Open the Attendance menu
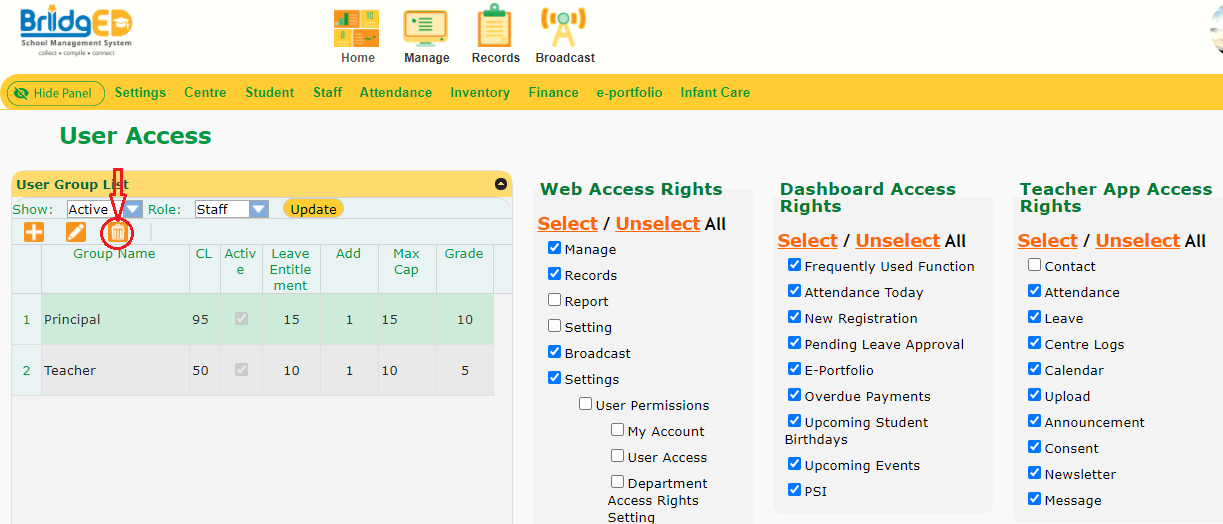Image resolution: width=1223 pixels, height=524 pixels. tap(396, 92)
